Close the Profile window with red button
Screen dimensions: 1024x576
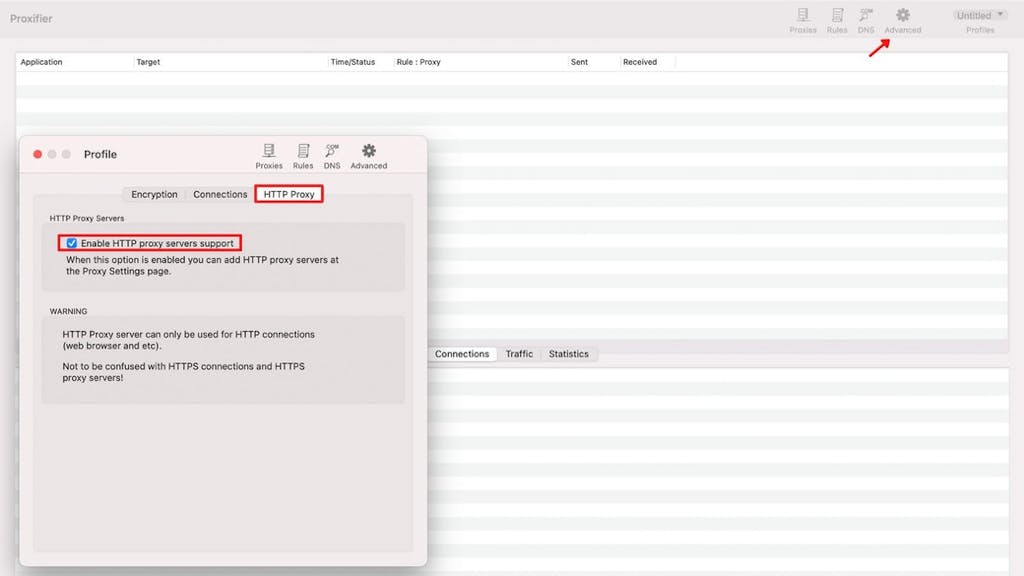click(x=38, y=155)
